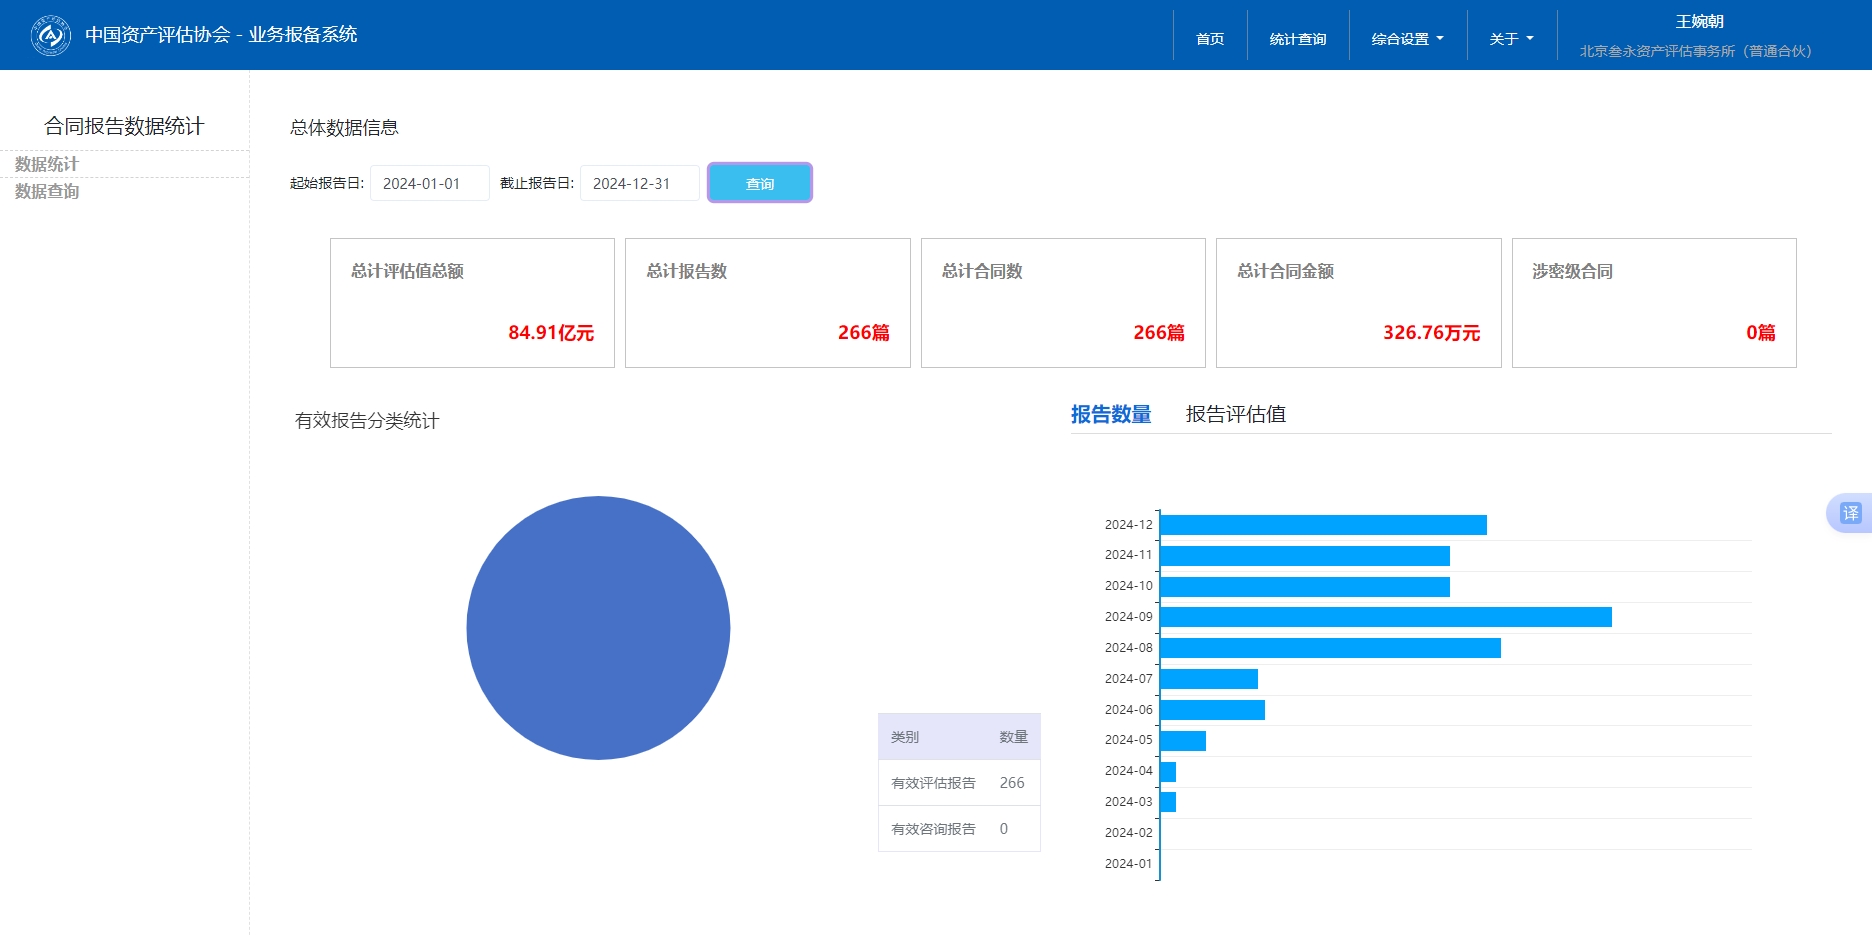This screenshot has height=935, width=1872.
Task: Click the 总计评估值总额 summary card
Action: 472,303
